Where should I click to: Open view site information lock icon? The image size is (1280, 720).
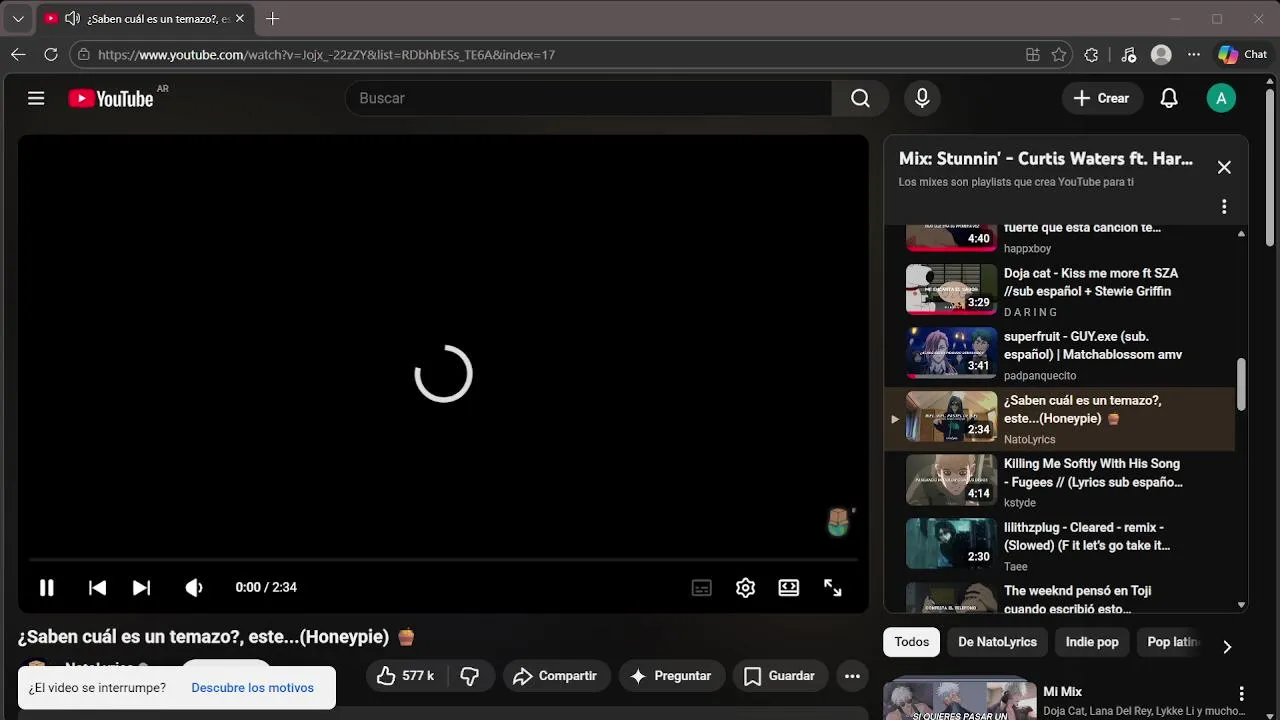(x=84, y=55)
